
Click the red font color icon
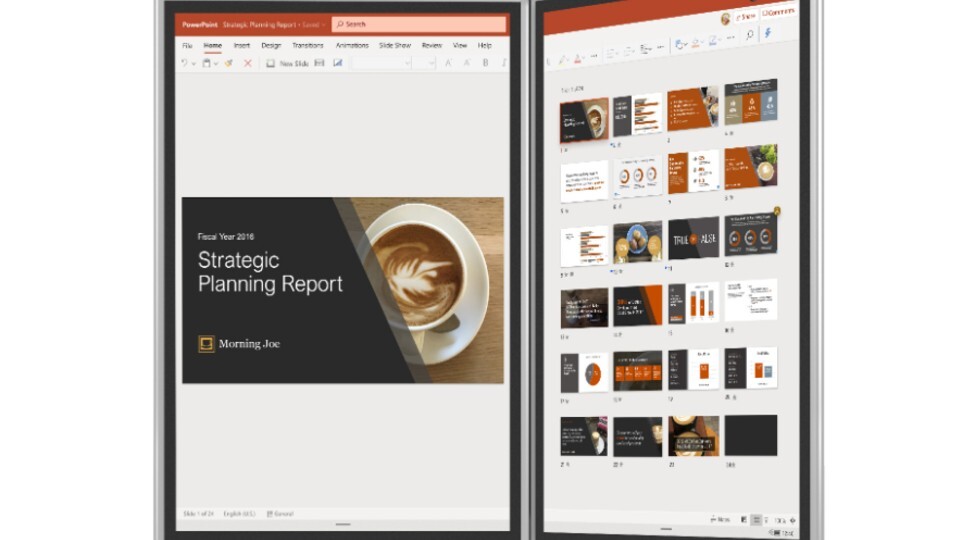click(577, 58)
